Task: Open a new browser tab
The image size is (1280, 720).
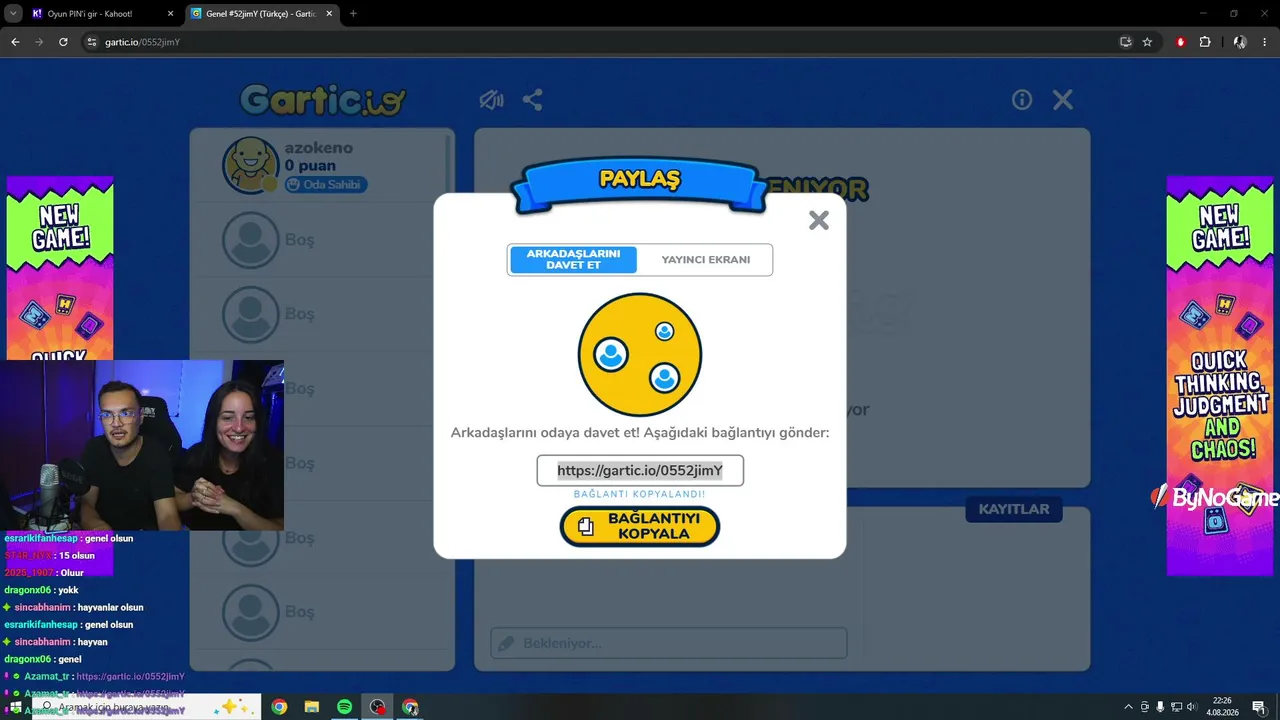Action: (353, 14)
